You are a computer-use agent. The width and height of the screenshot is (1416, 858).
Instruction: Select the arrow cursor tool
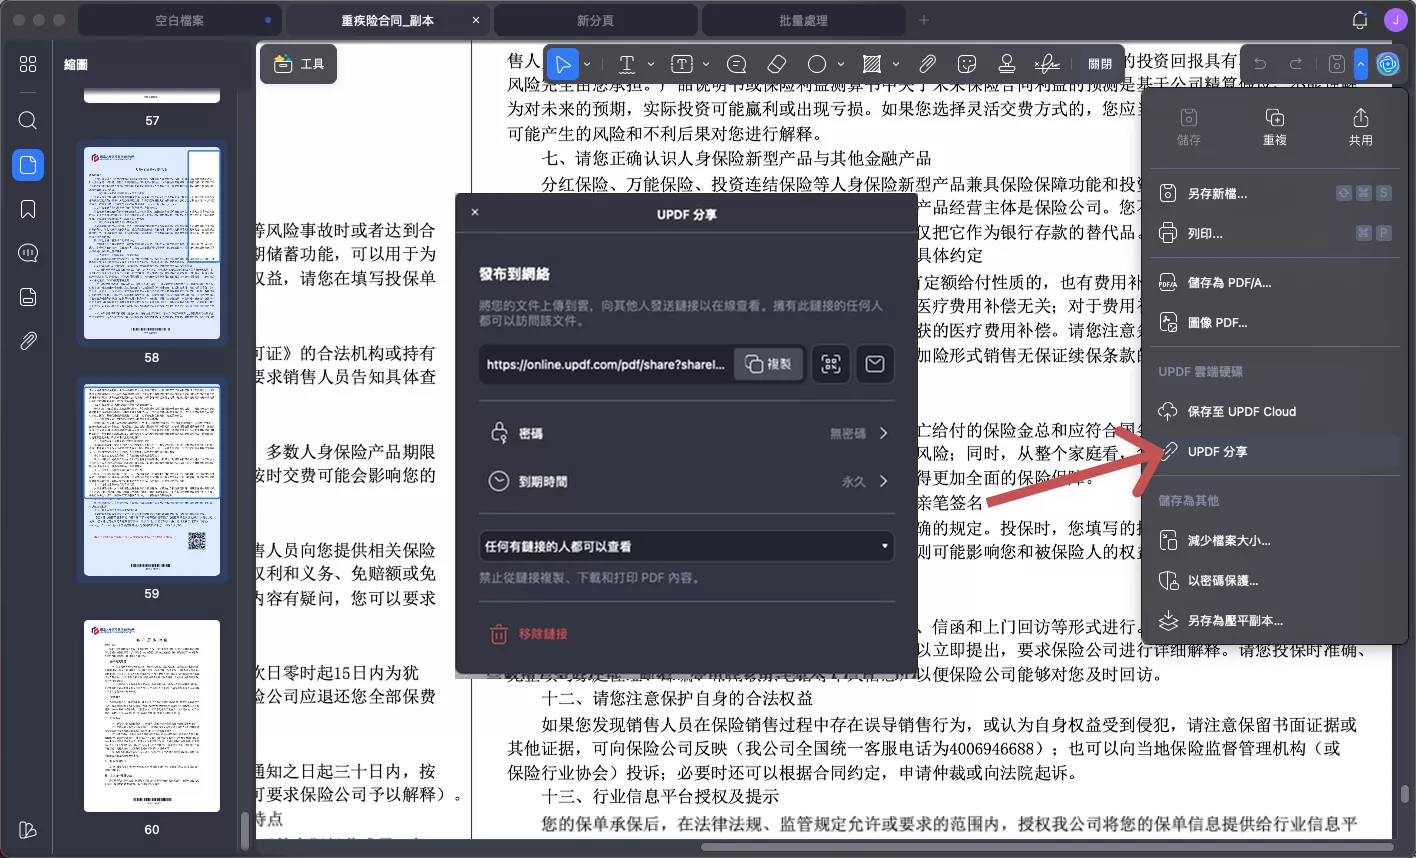[564, 65]
